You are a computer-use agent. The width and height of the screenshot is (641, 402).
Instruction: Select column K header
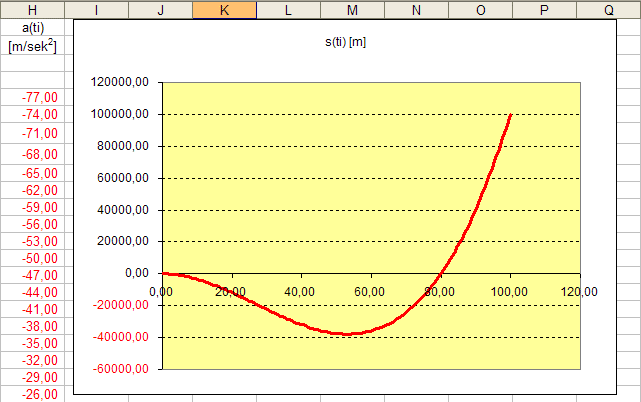tap(224, 9)
